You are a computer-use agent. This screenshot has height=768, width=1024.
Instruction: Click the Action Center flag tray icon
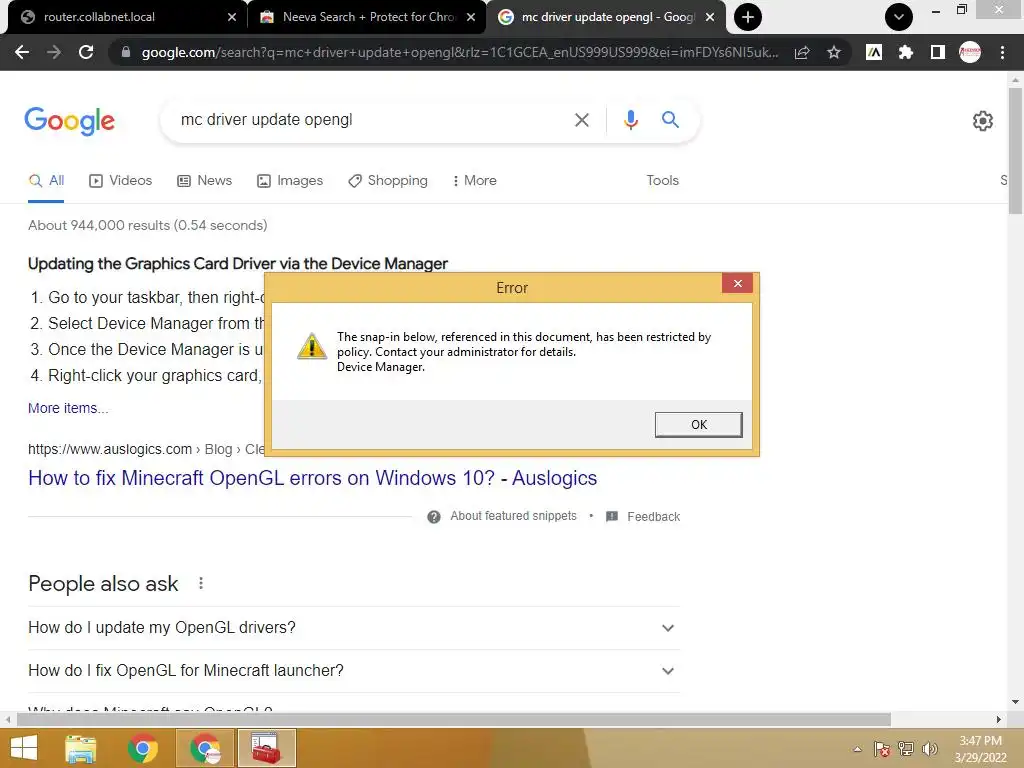881,749
